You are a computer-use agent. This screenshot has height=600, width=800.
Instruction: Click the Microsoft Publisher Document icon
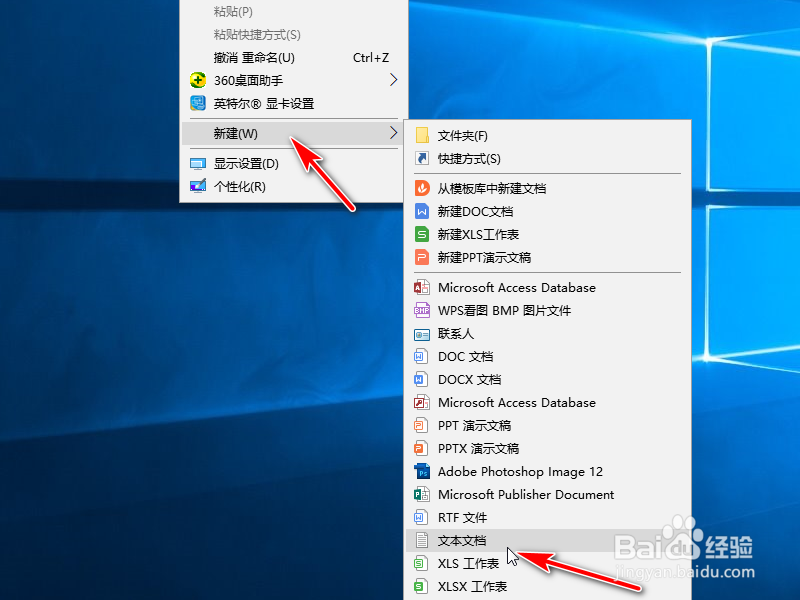click(x=421, y=494)
